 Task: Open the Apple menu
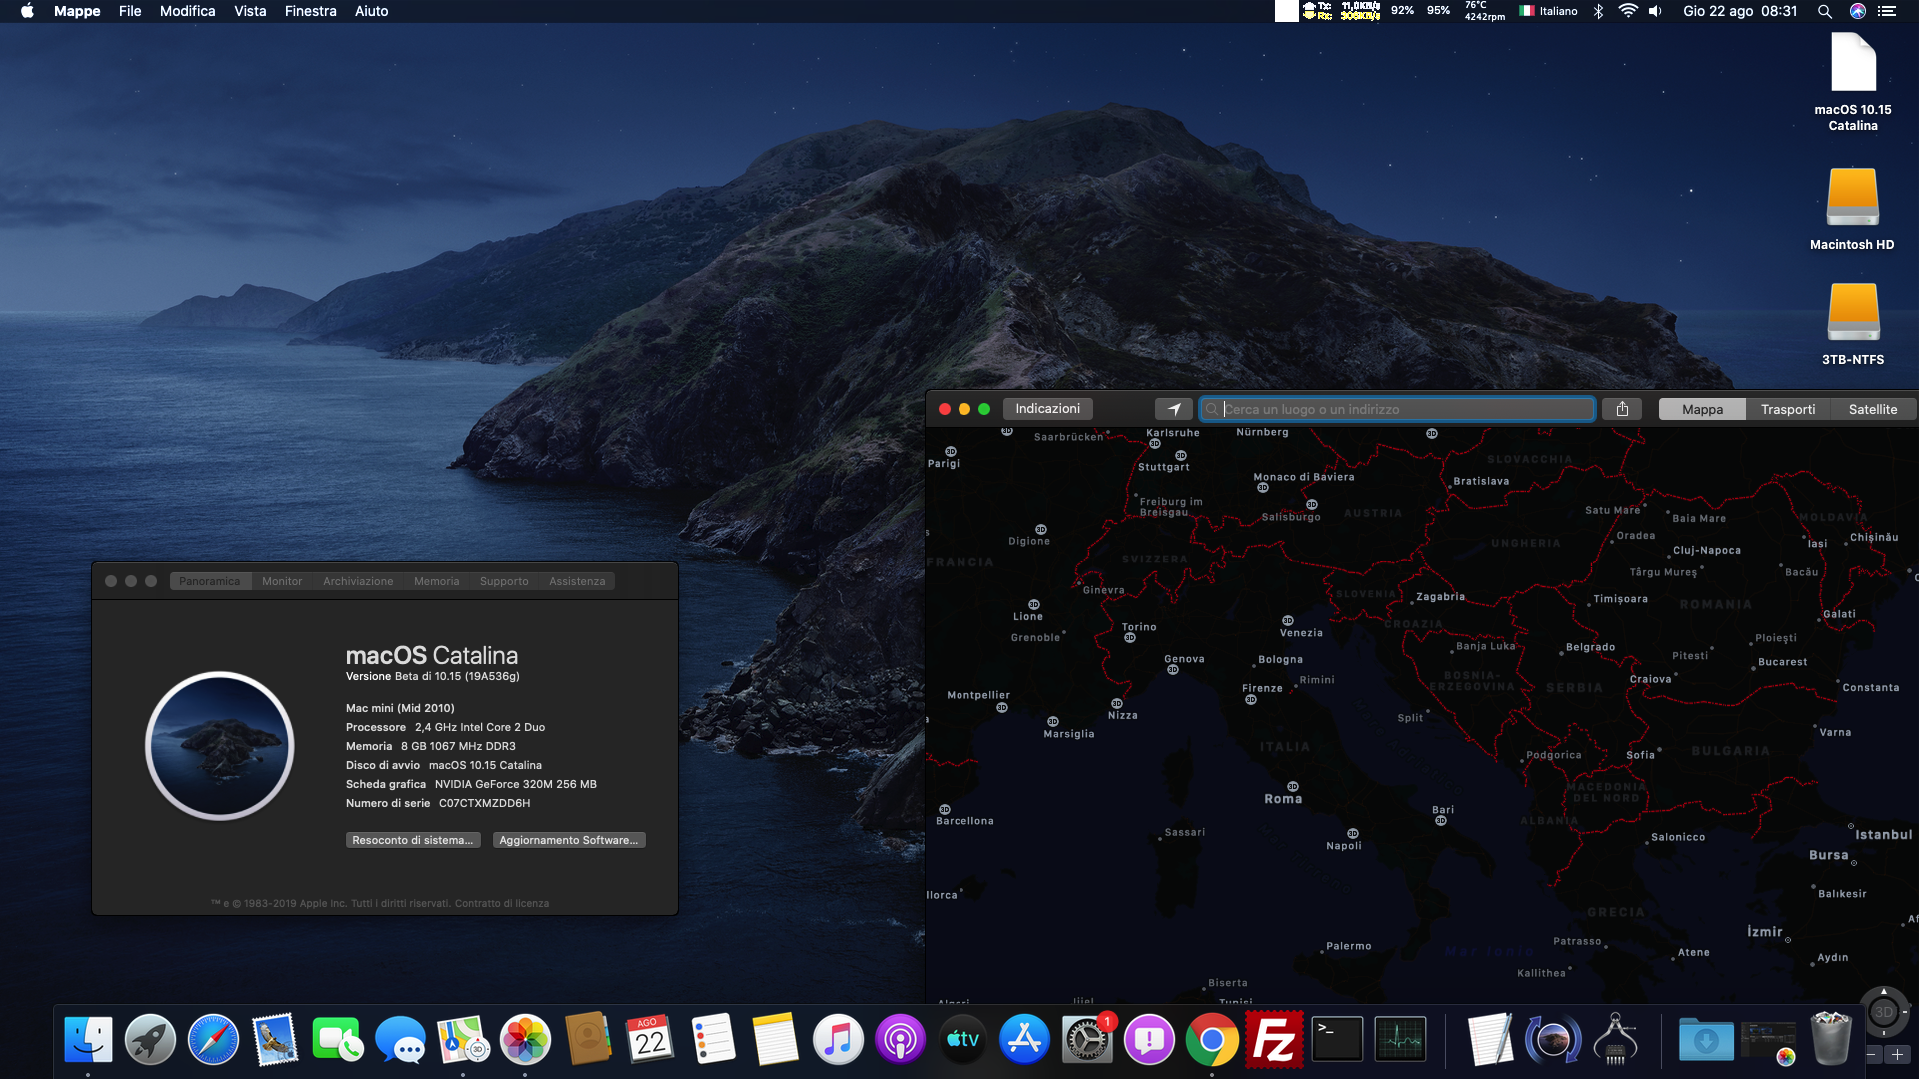(x=27, y=11)
